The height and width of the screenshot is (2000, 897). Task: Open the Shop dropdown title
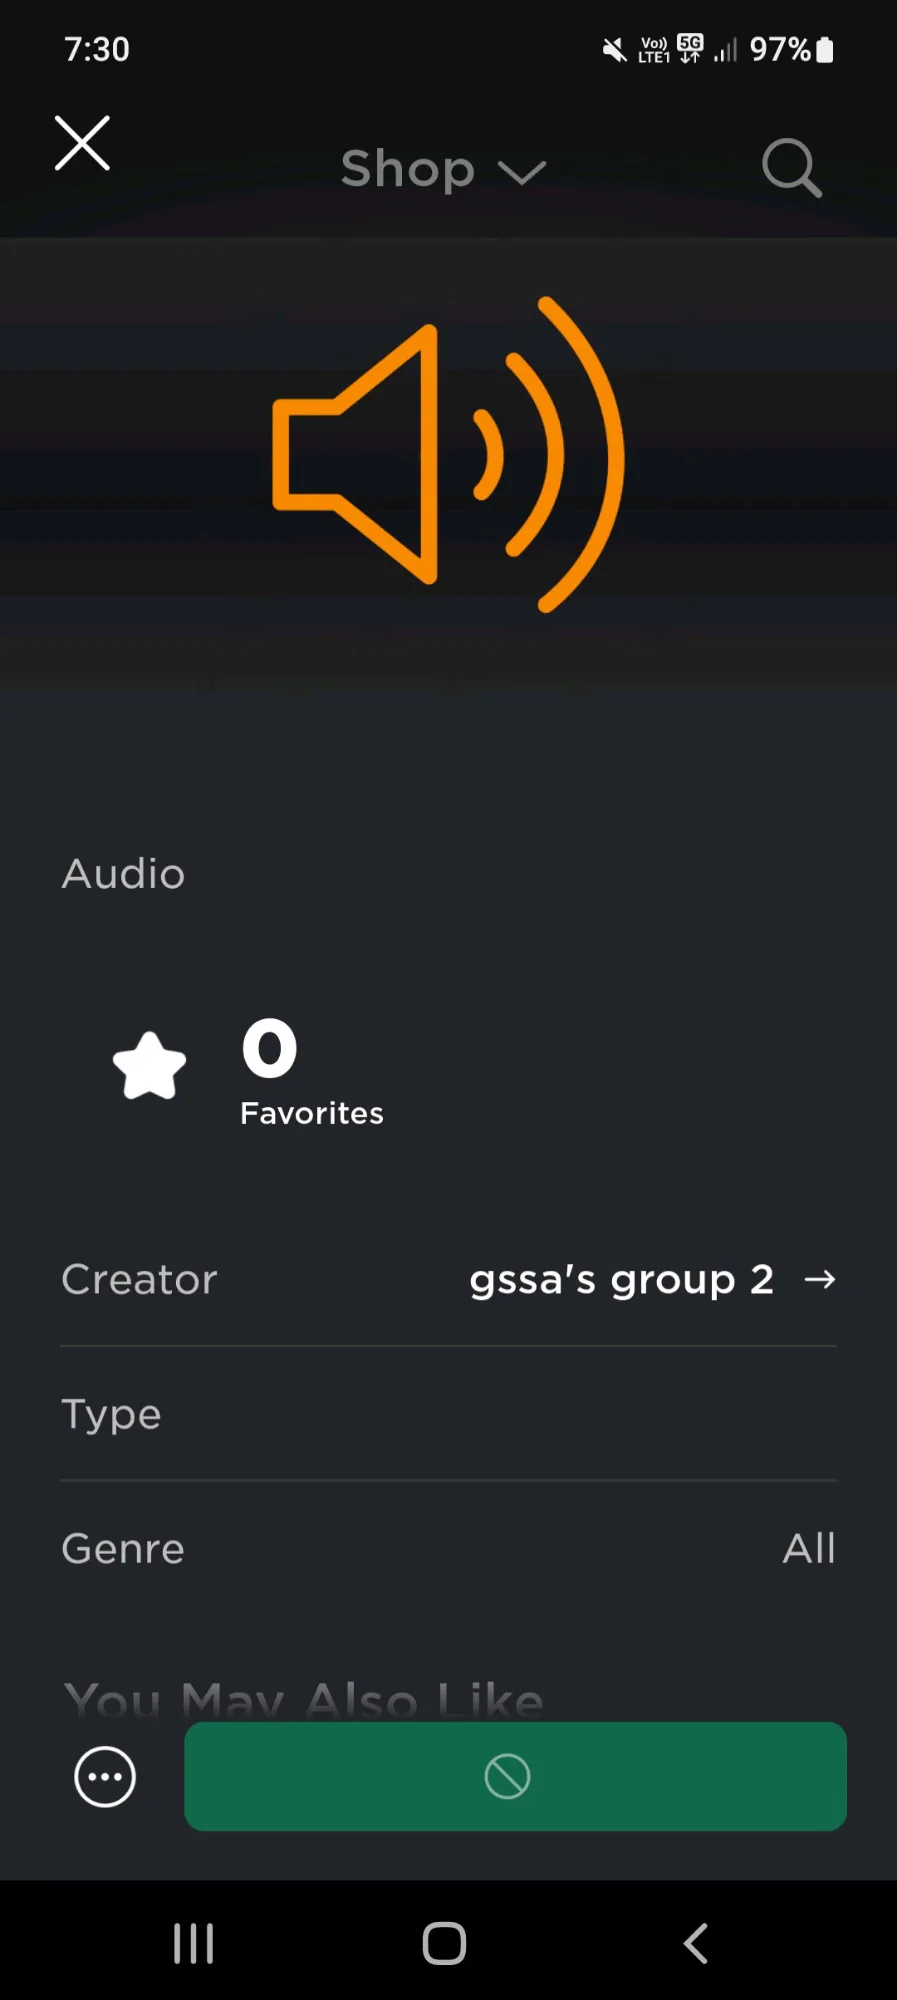click(407, 169)
